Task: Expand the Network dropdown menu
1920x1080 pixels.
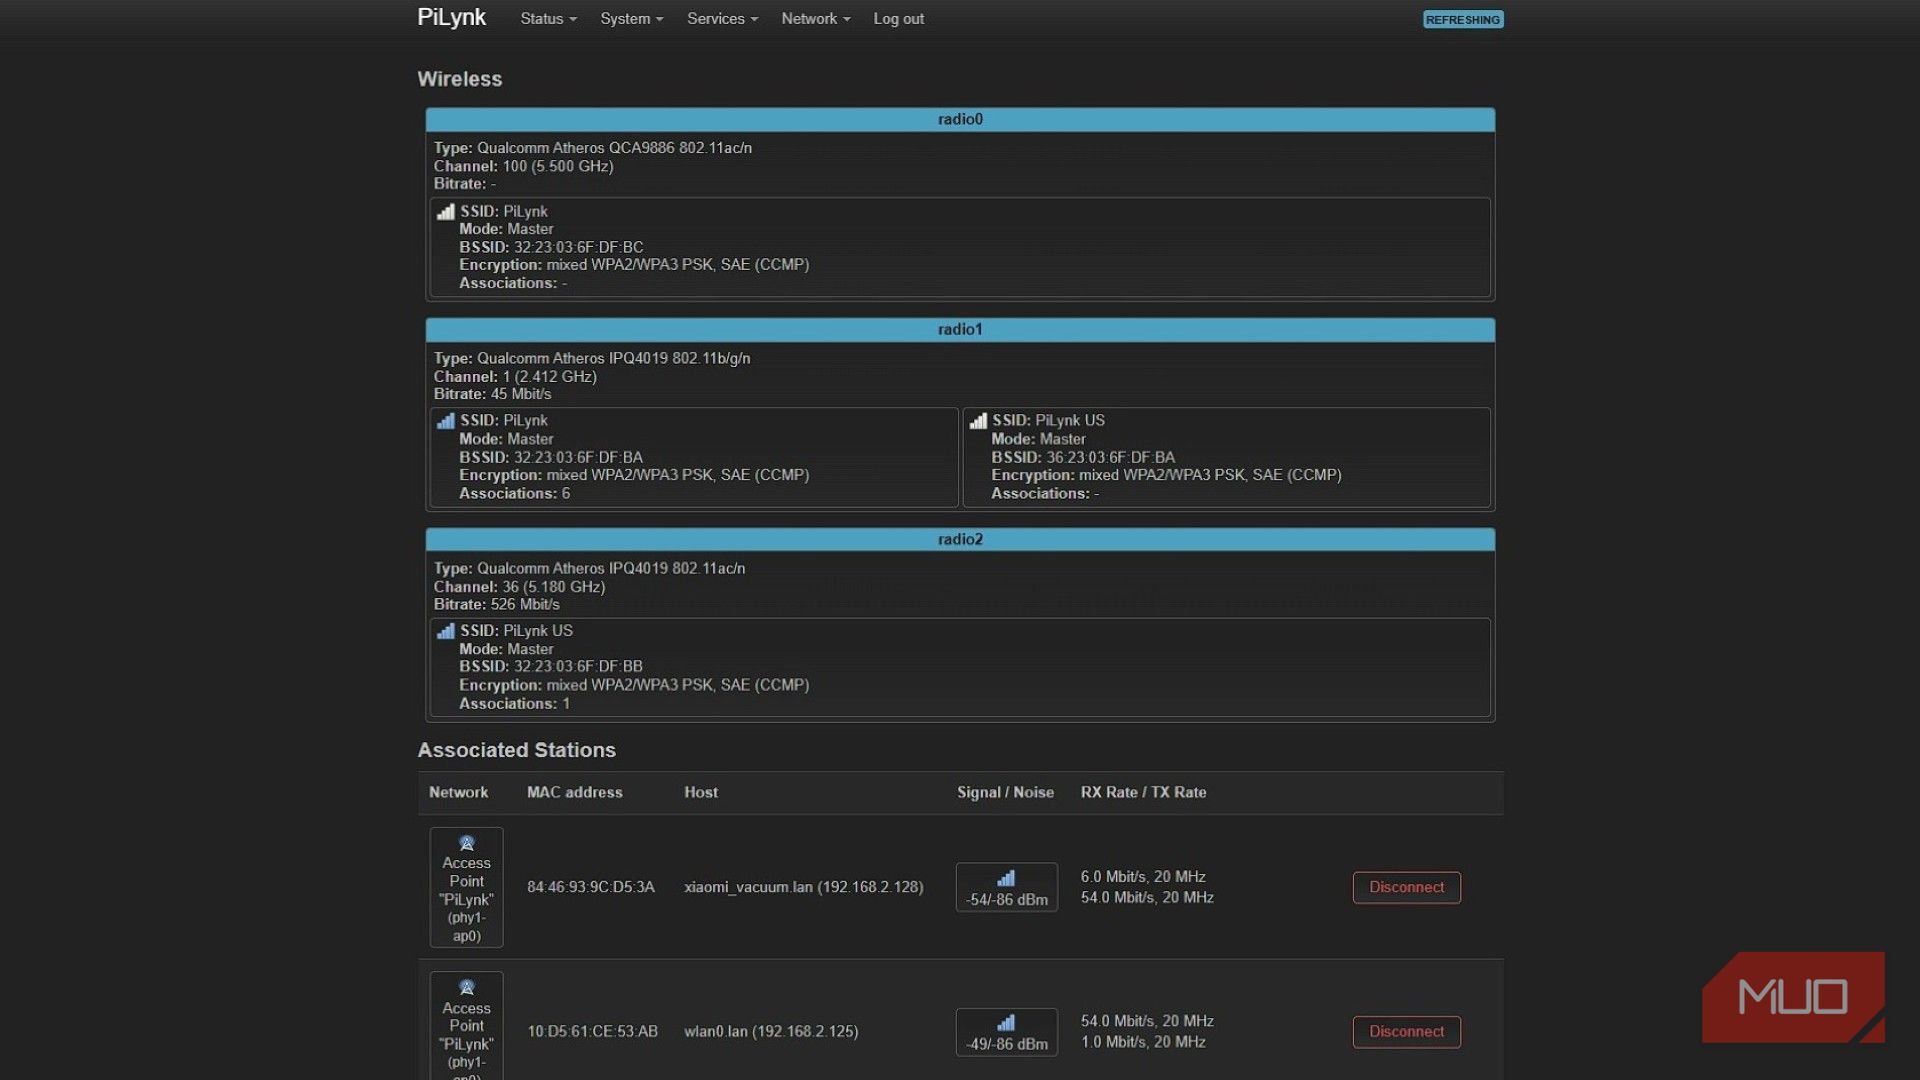Action: pyautogui.click(x=815, y=19)
